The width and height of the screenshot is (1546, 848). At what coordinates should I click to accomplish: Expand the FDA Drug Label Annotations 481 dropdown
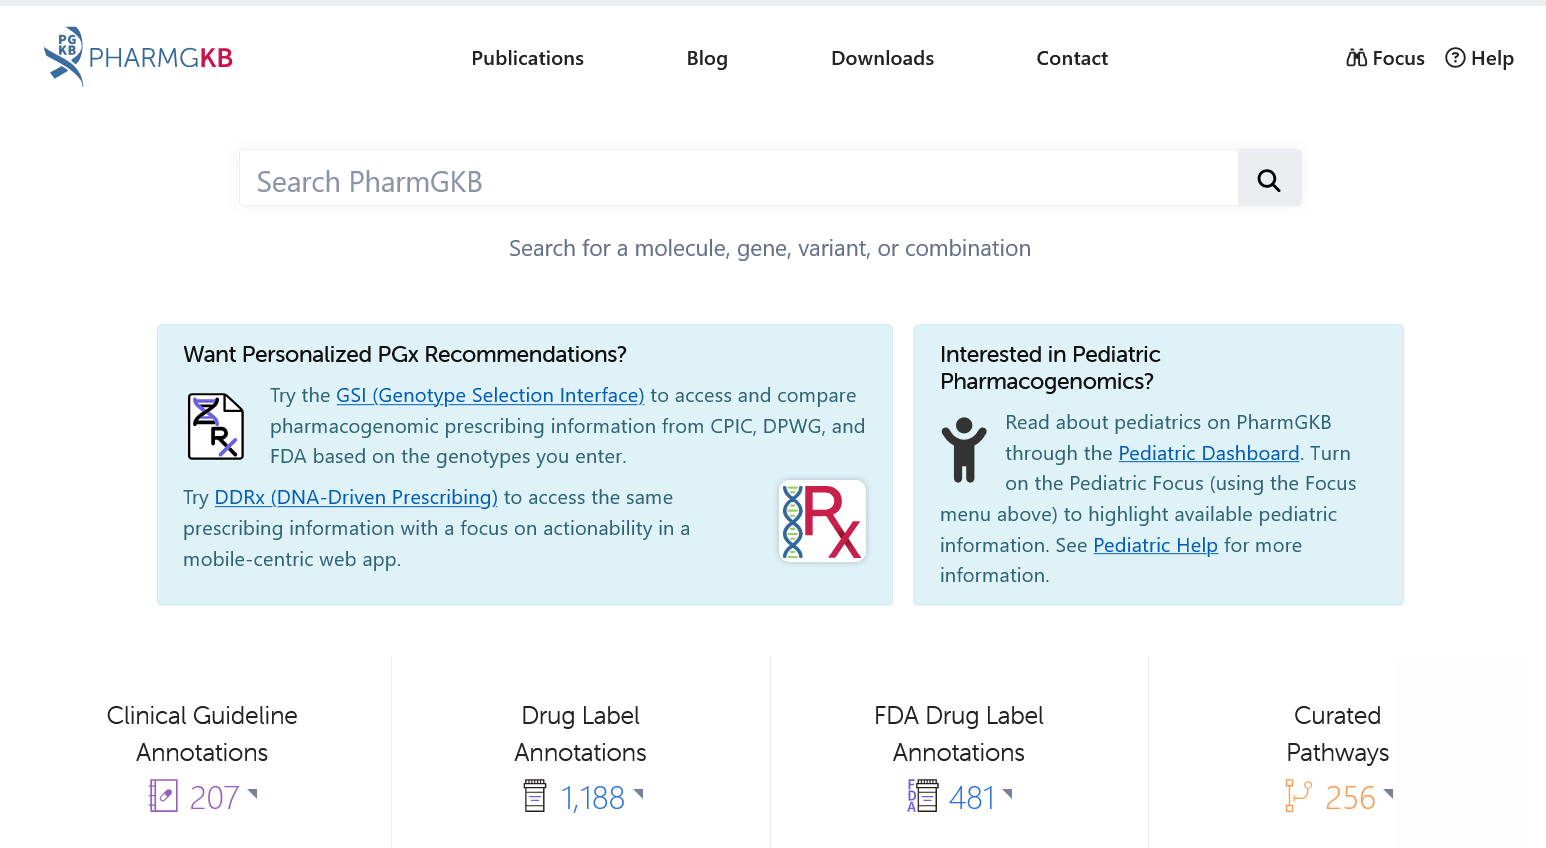click(x=1009, y=795)
